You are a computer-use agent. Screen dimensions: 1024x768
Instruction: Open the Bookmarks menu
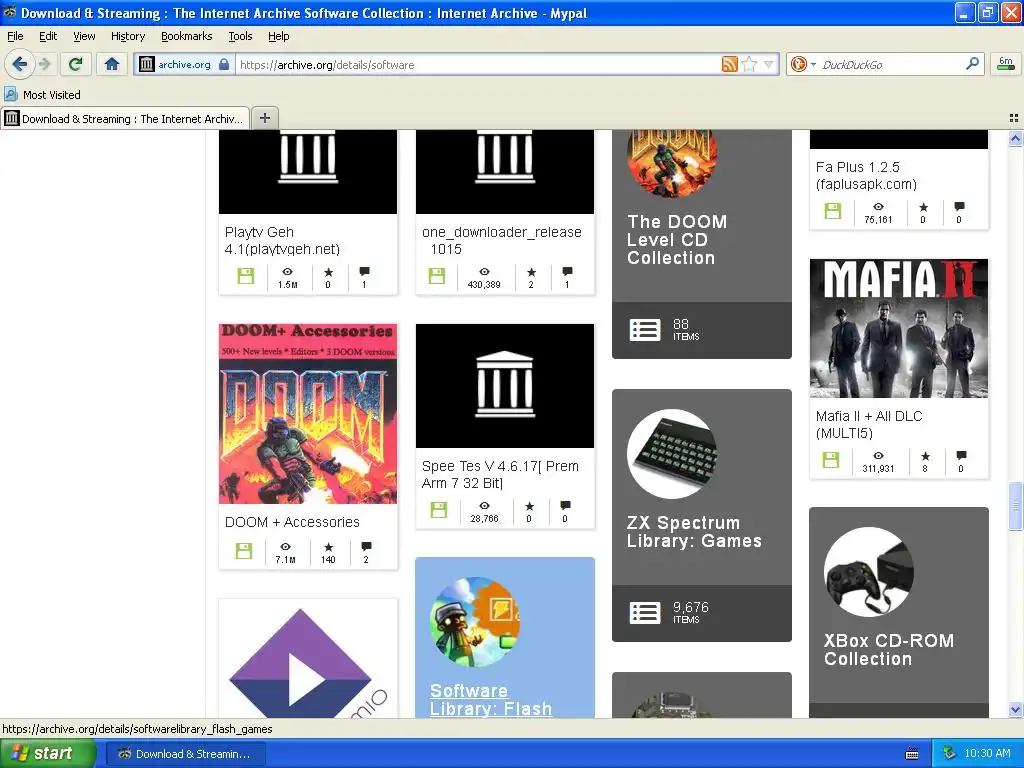pyautogui.click(x=186, y=36)
